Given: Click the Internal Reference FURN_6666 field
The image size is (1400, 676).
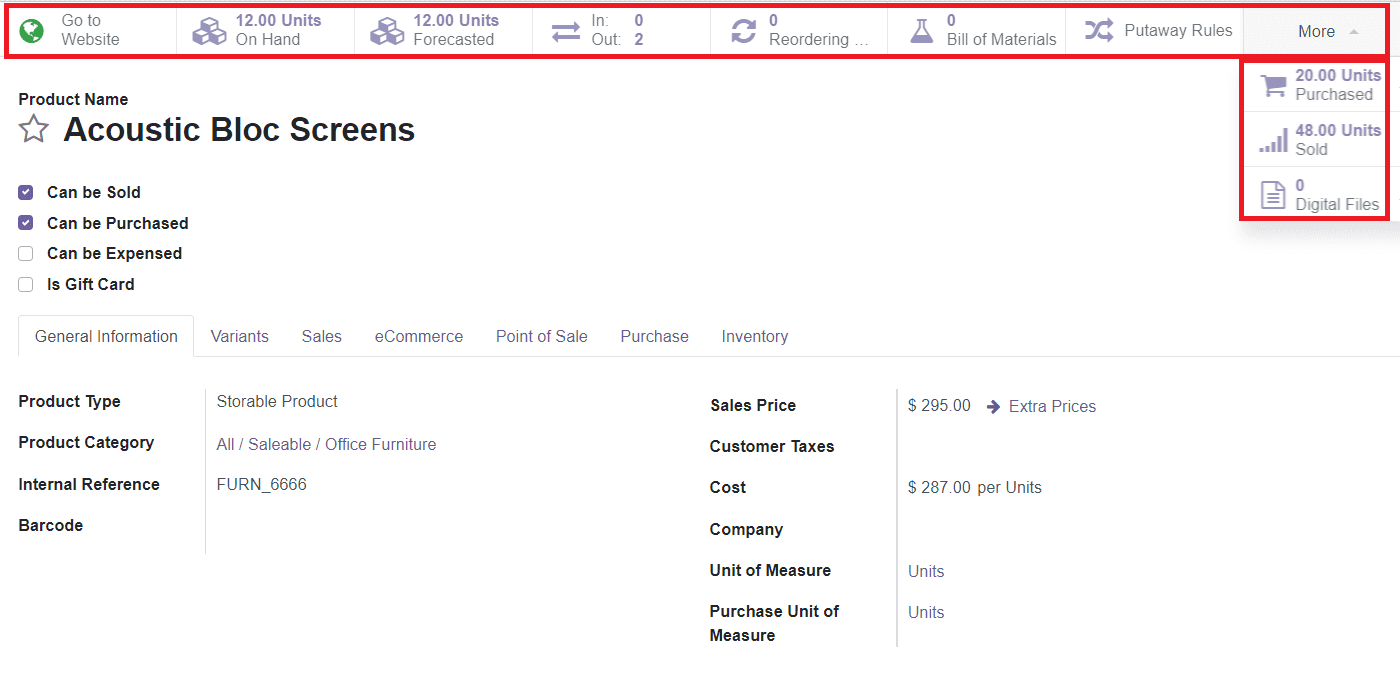Looking at the screenshot, I should click(262, 484).
